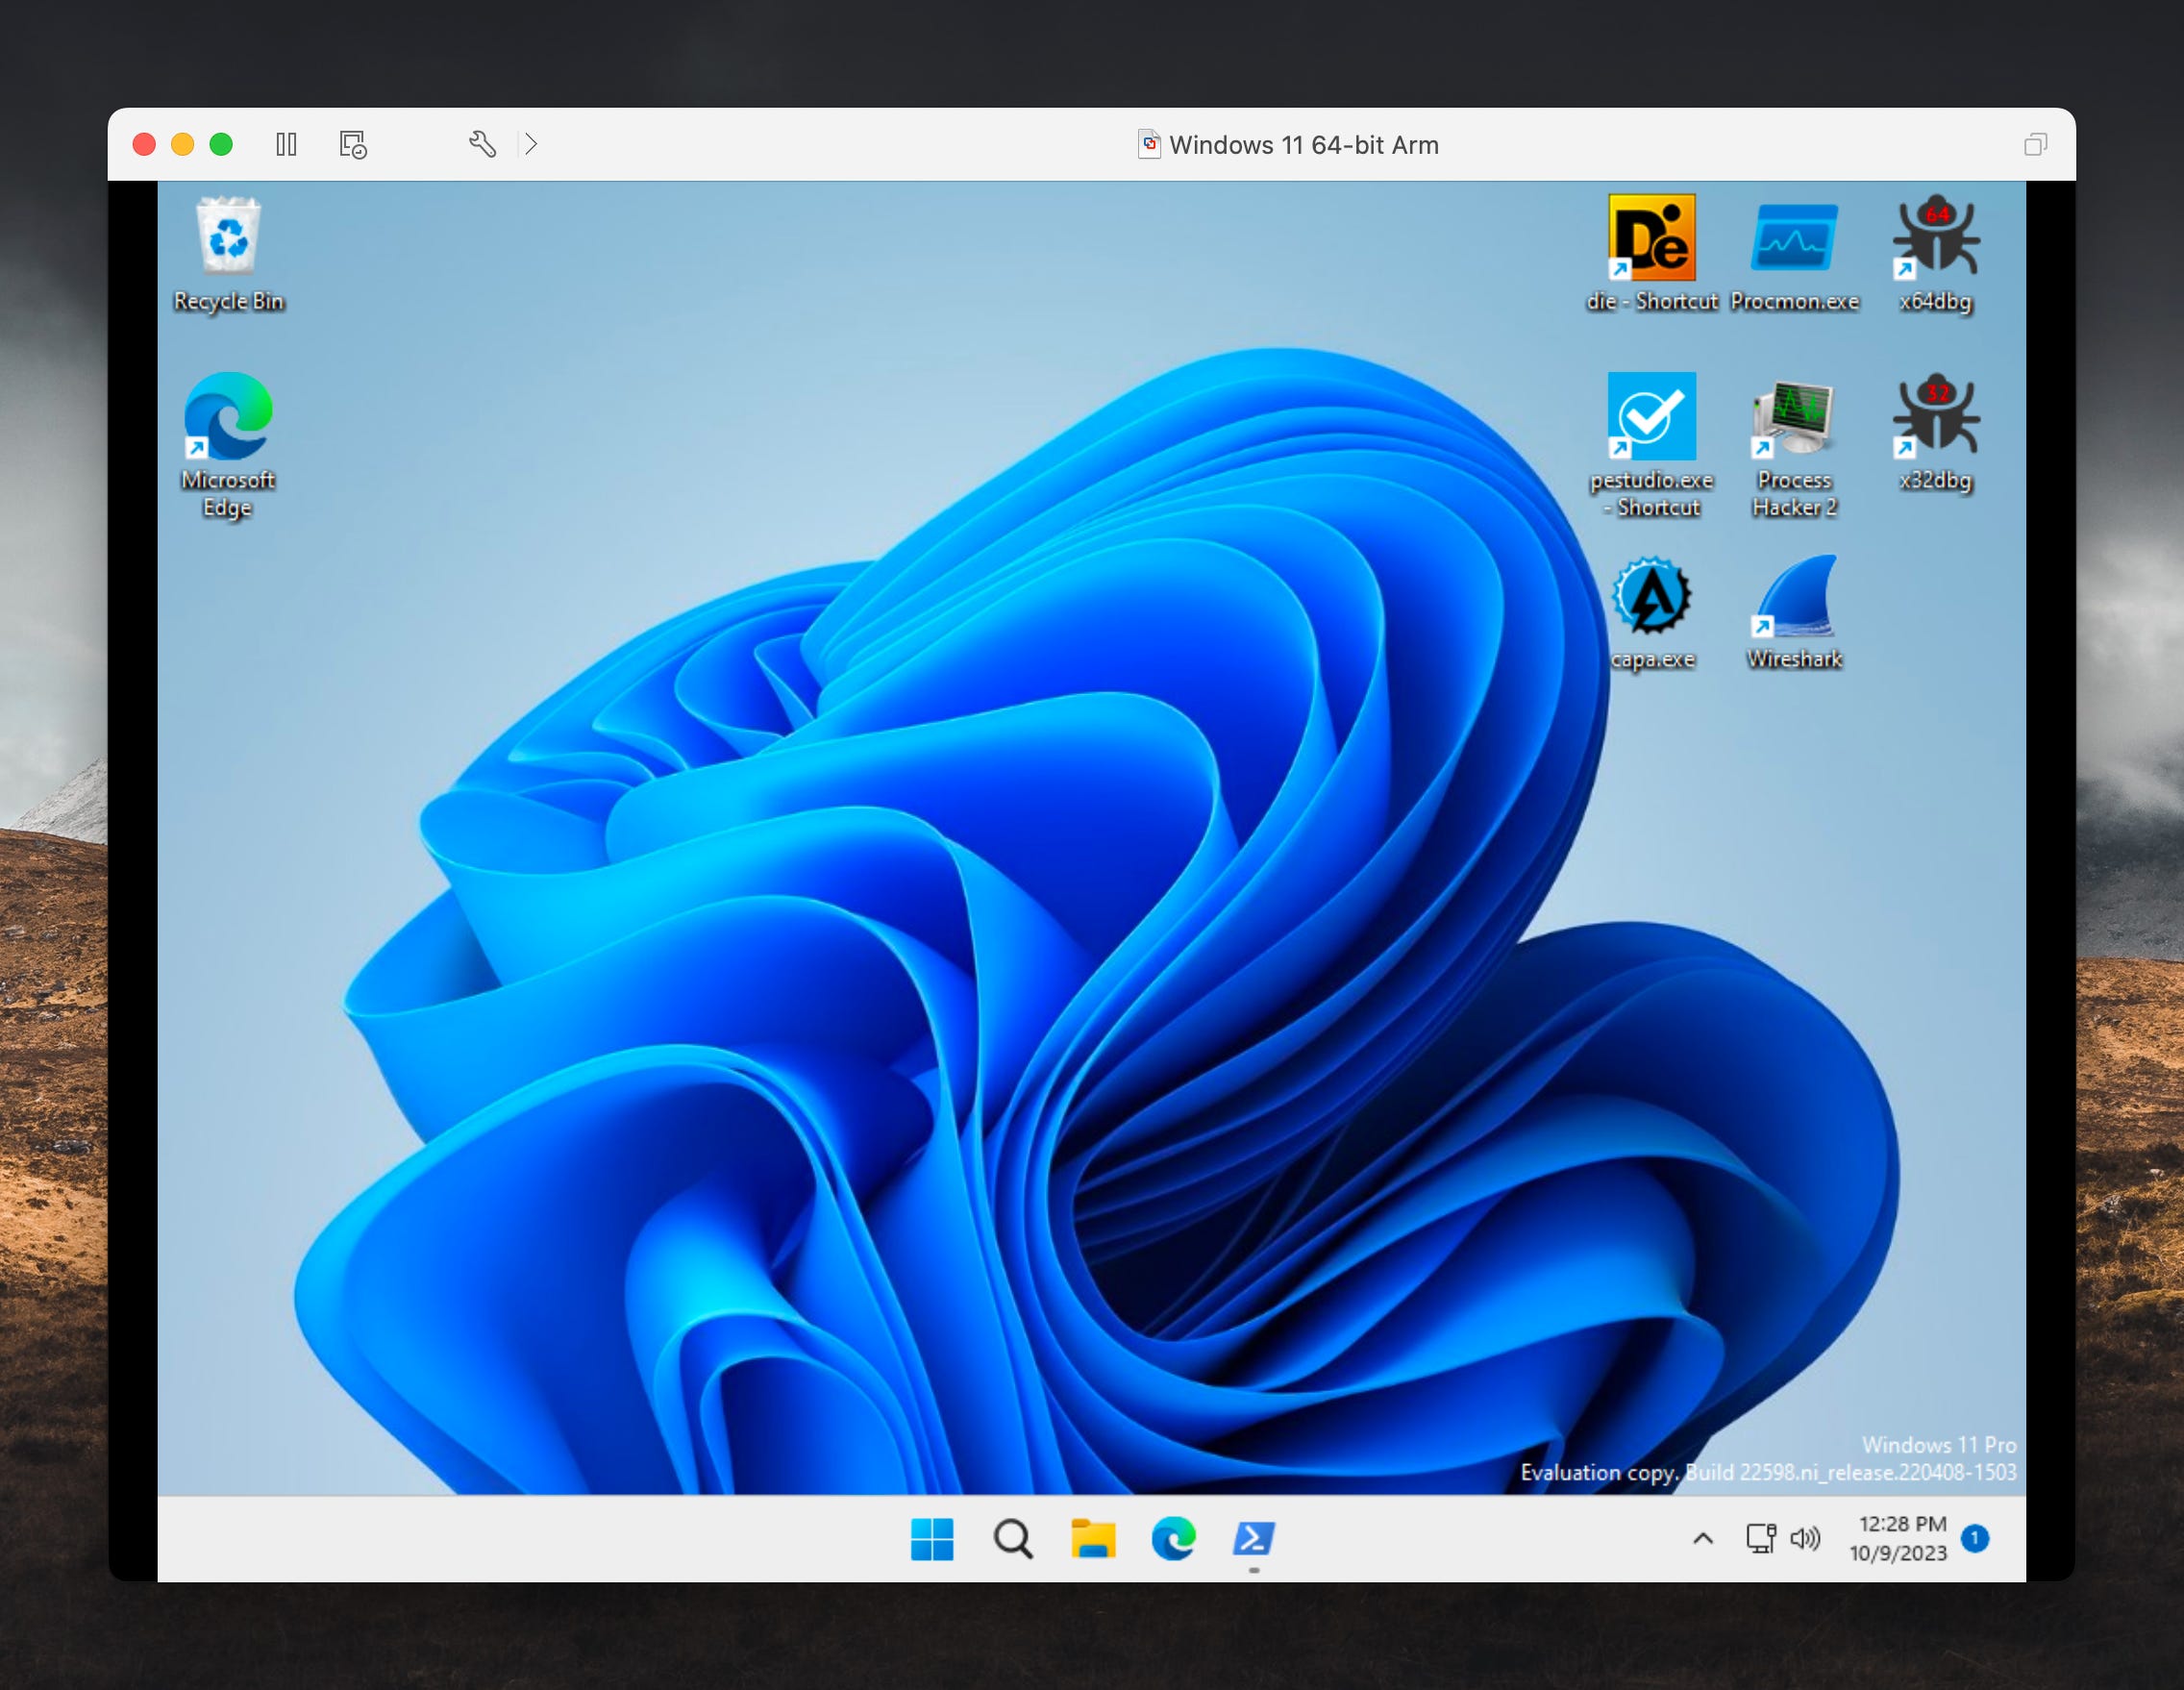The height and width of the screenshot is (1690, 2184).
Task: Select the Procmon.exe desktop icon
Action: coord(1793,239)
